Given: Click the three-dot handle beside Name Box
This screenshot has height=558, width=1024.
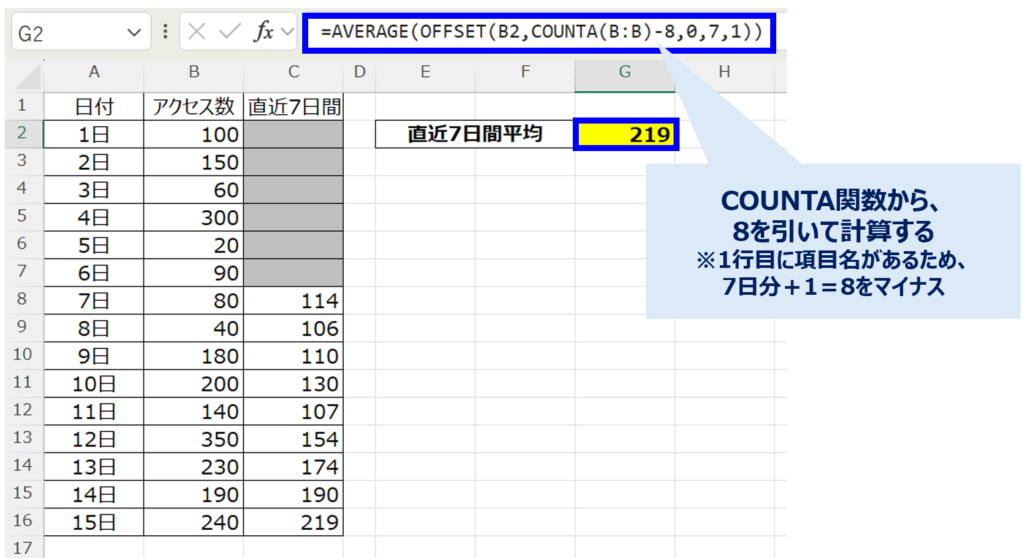Looking at the screenshot, I should click(165, 31).
